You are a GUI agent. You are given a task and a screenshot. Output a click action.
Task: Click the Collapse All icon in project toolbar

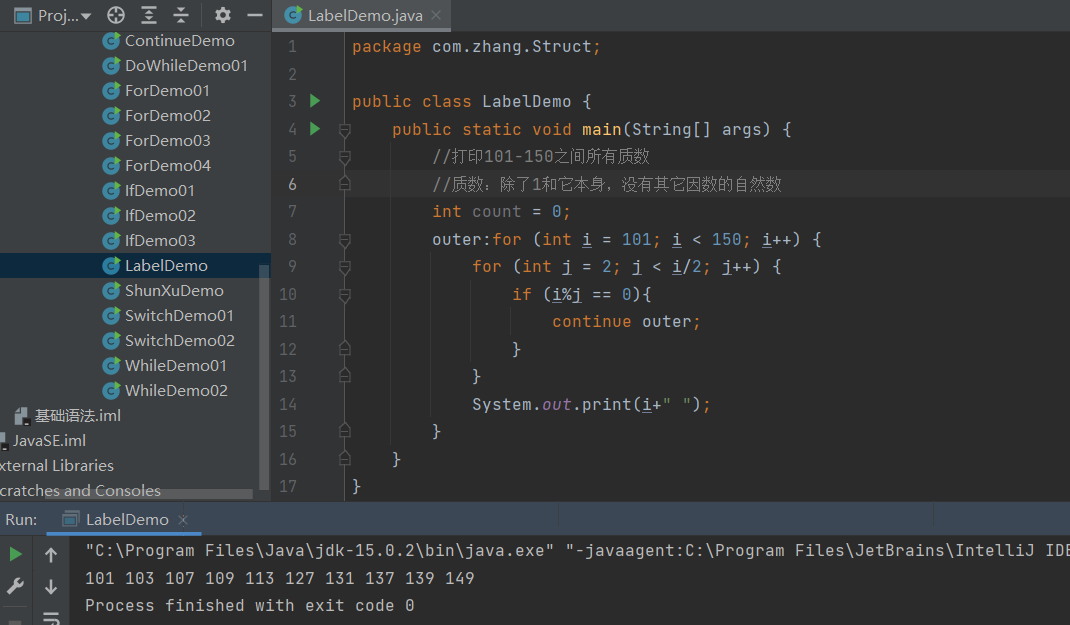pyautogui.click(x=181, y=15)
